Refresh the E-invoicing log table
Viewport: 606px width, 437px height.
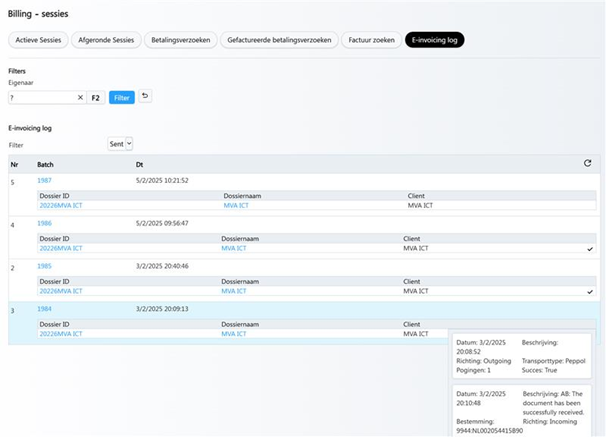(587, 163)
